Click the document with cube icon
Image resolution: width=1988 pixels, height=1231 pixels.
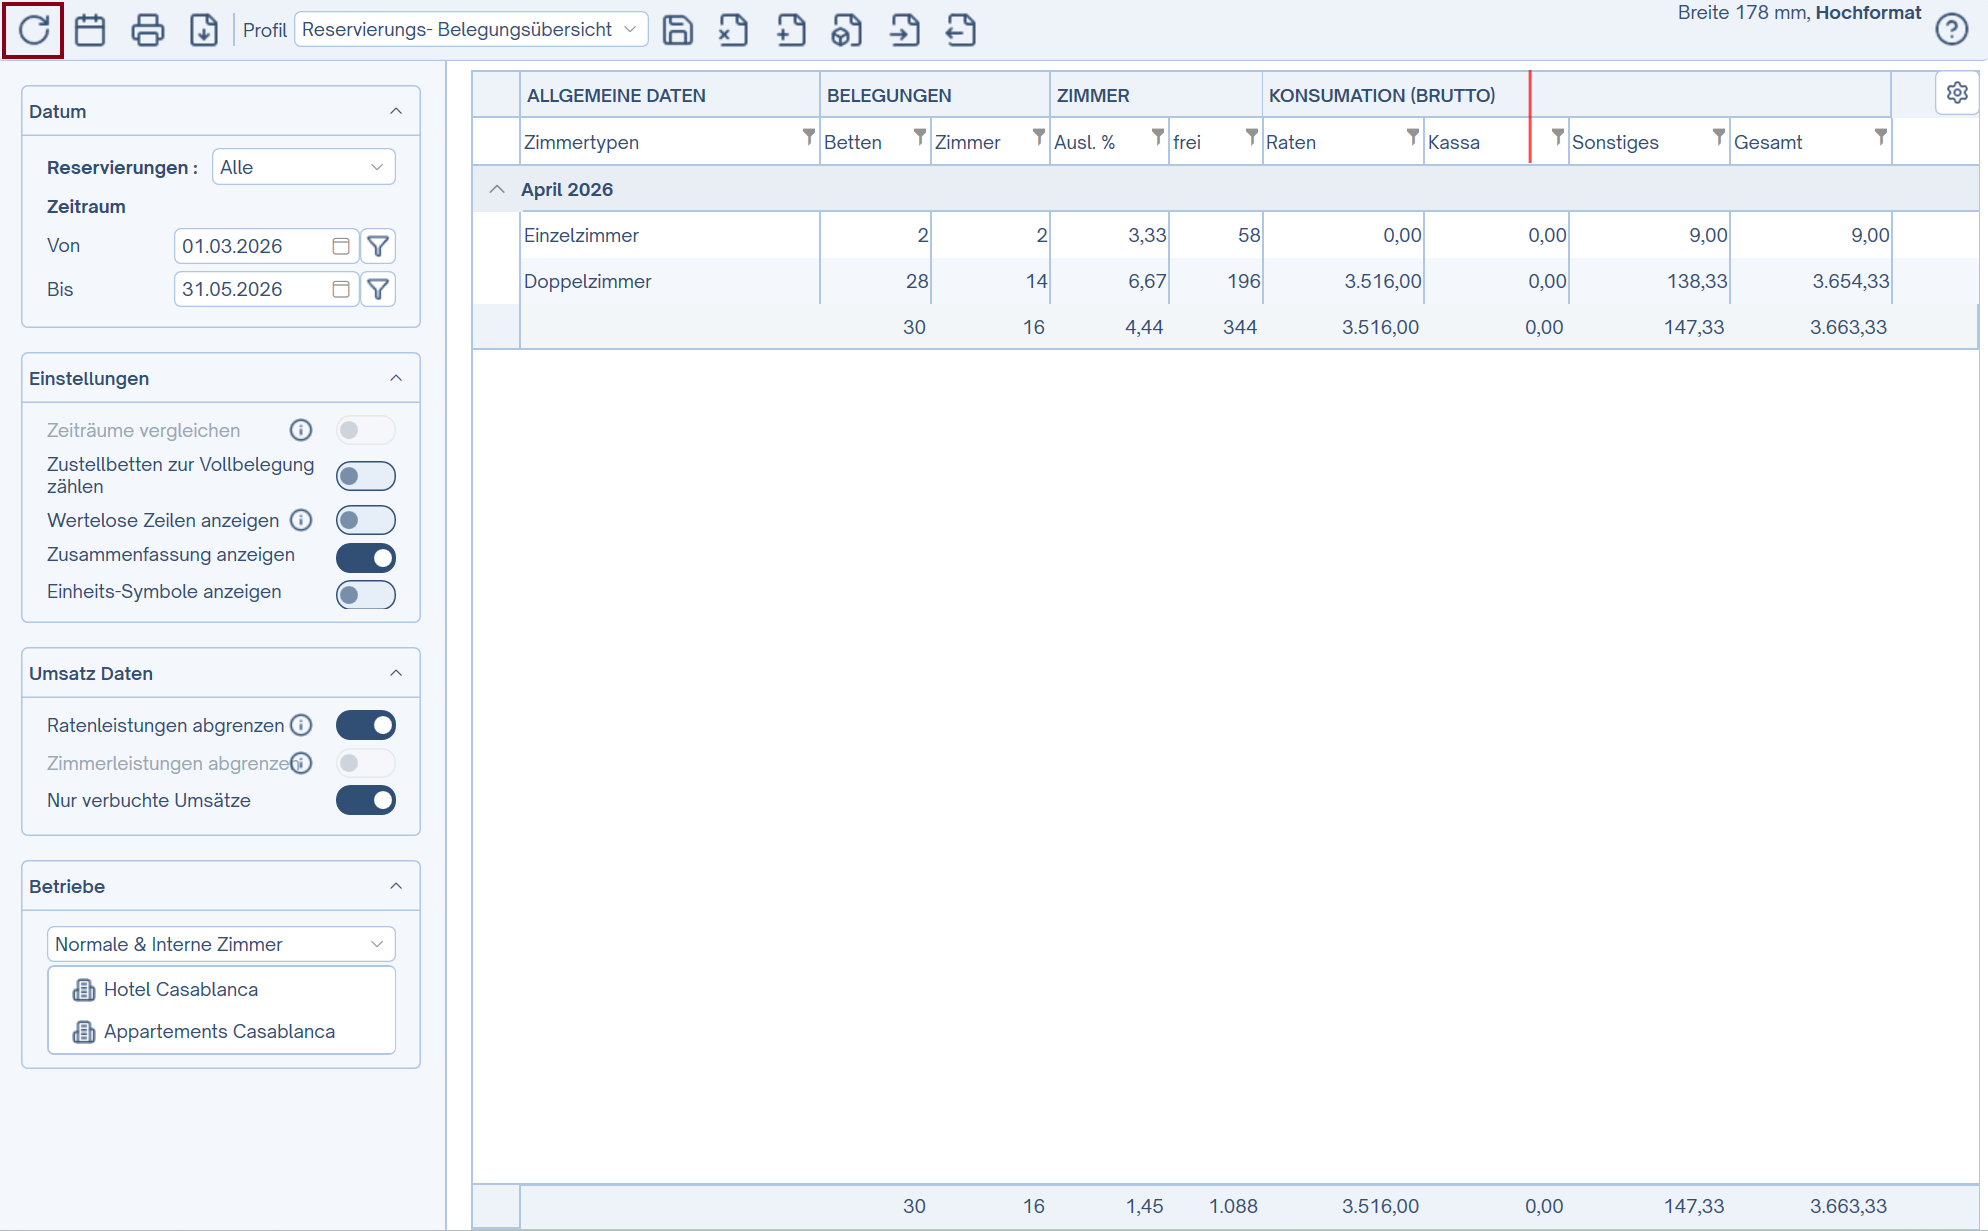click(x=846, y=30)
